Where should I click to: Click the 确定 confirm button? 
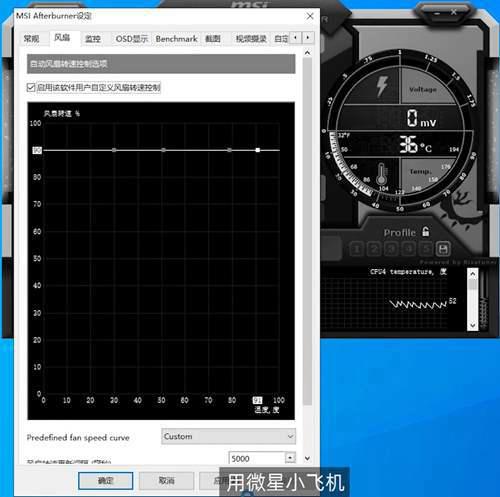106,480
